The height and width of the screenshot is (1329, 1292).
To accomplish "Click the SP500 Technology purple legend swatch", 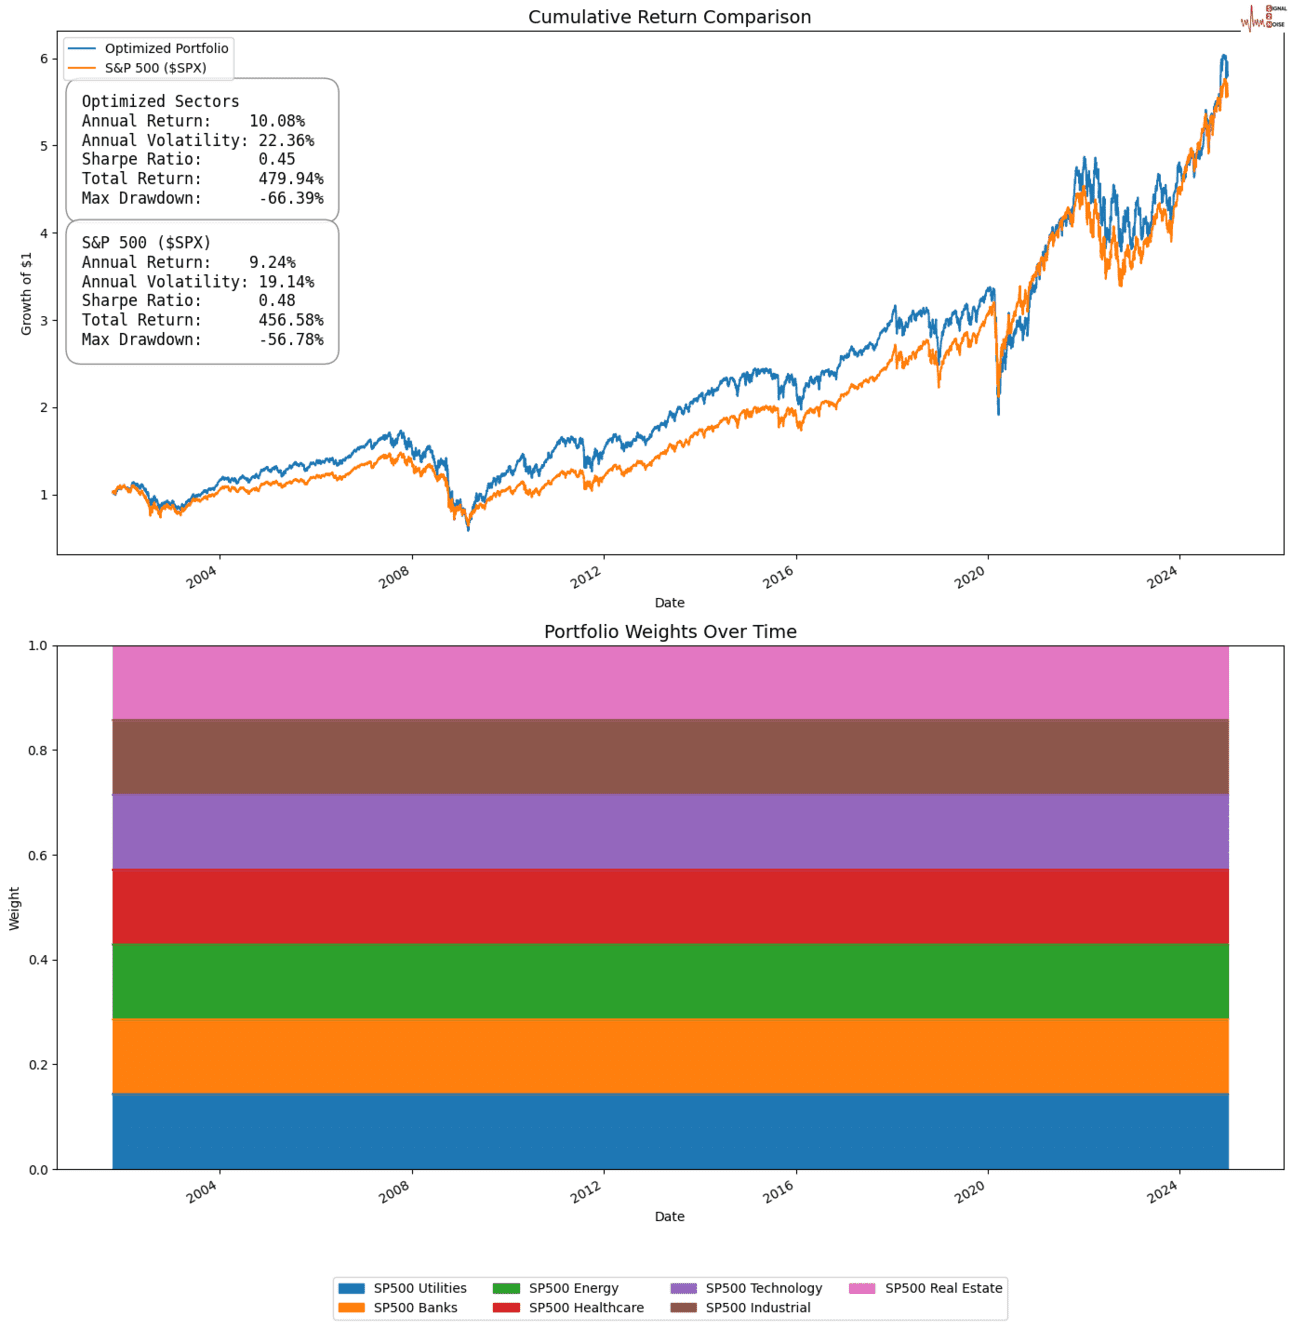I will pyautogui.click(x=683, y=1288).
